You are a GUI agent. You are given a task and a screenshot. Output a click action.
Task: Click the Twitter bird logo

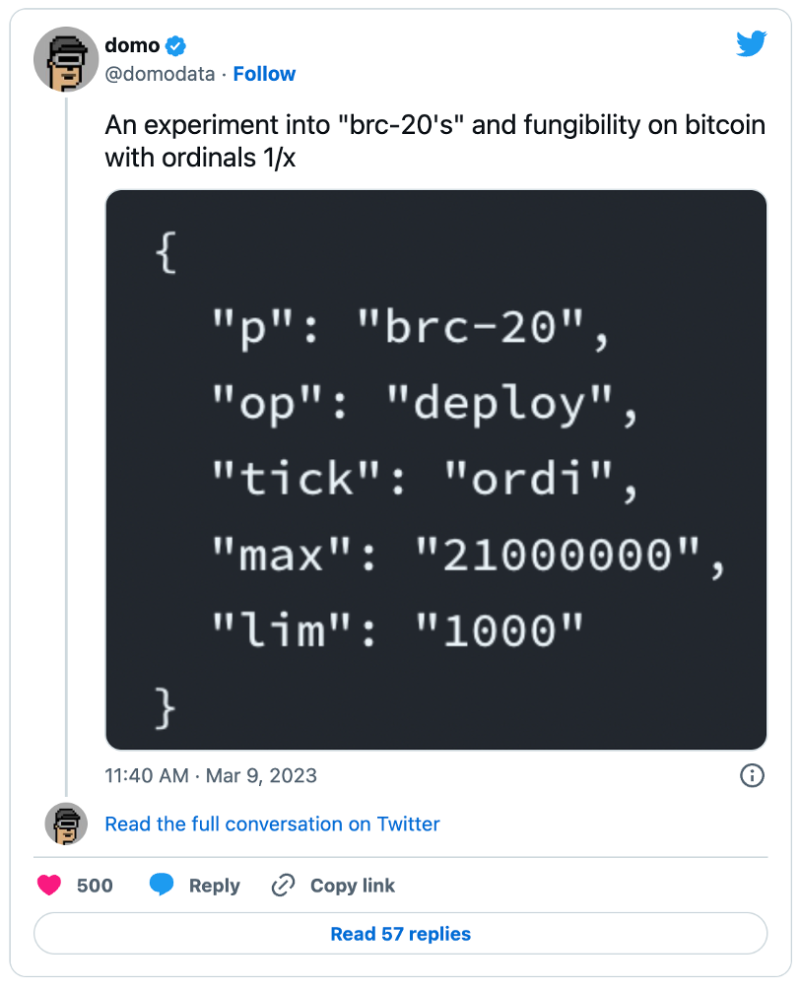point(751,43)
